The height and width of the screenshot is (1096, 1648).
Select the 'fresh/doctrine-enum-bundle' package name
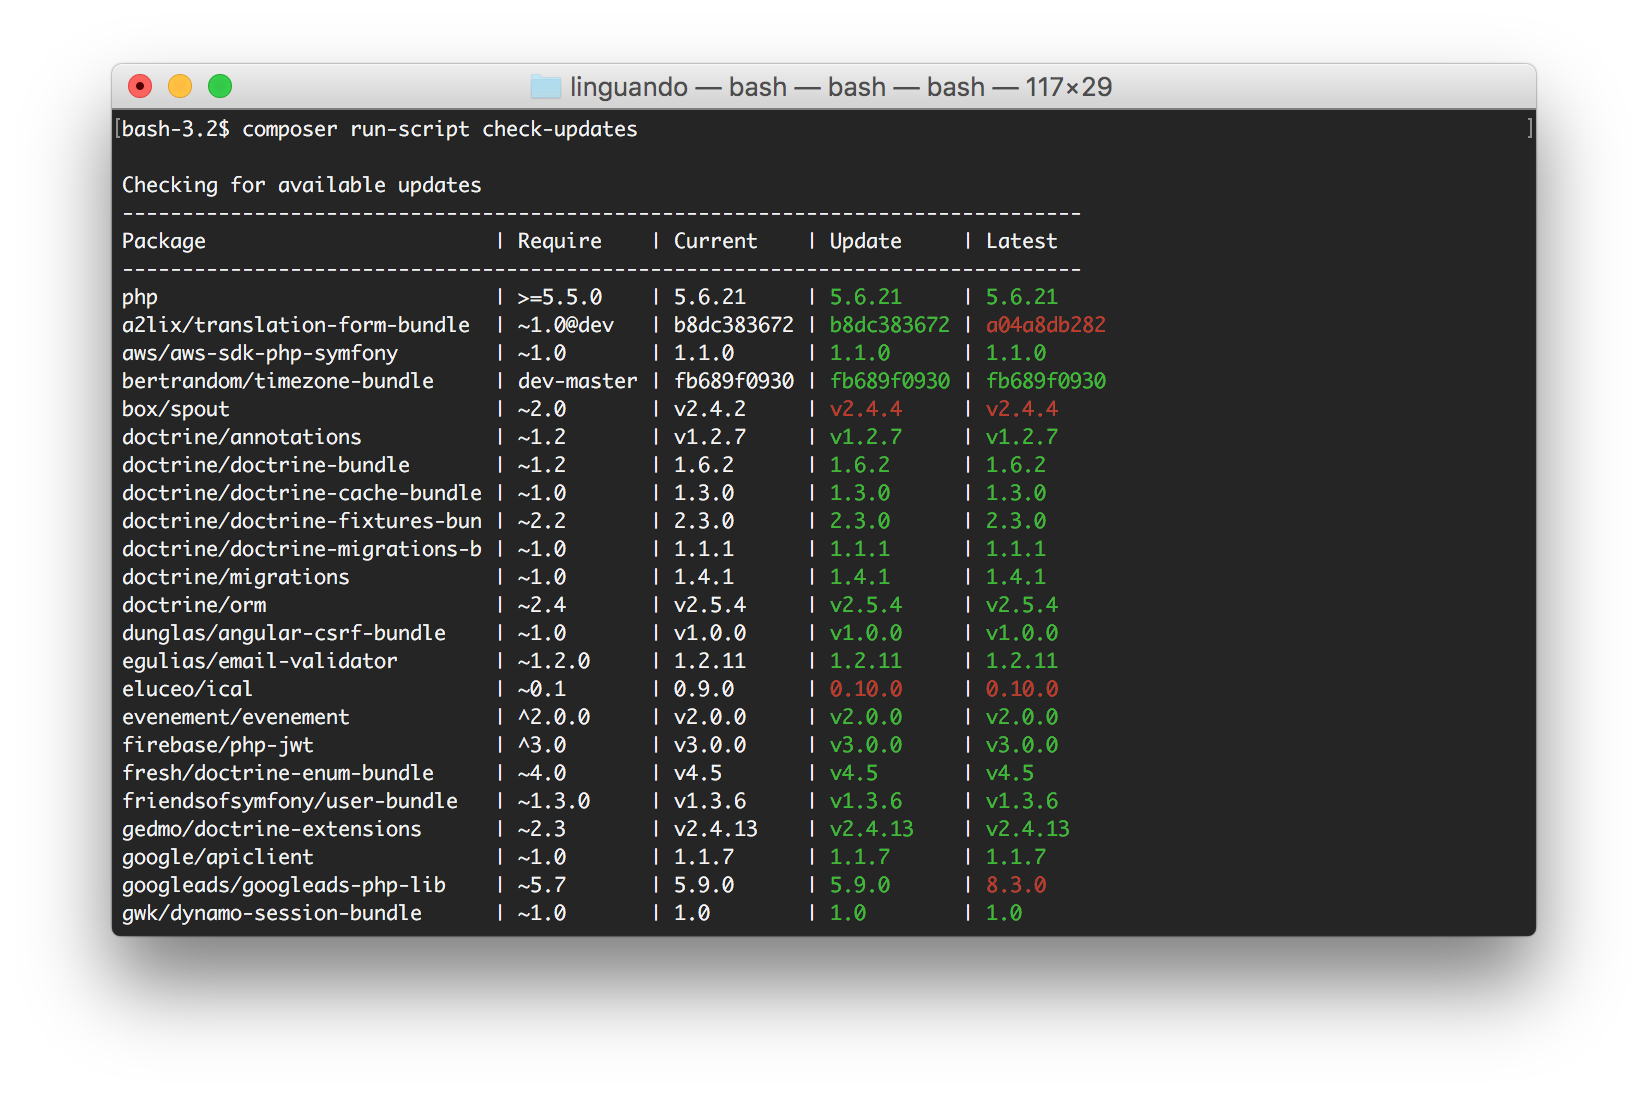(278, 773)
